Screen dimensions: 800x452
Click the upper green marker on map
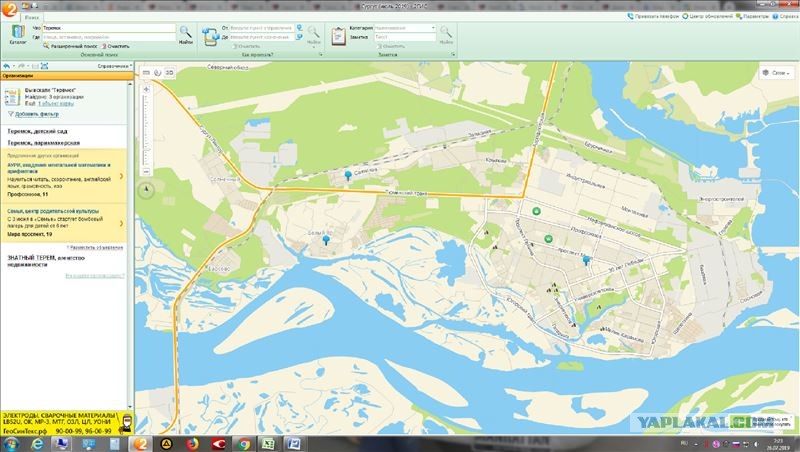pos(536,211)
